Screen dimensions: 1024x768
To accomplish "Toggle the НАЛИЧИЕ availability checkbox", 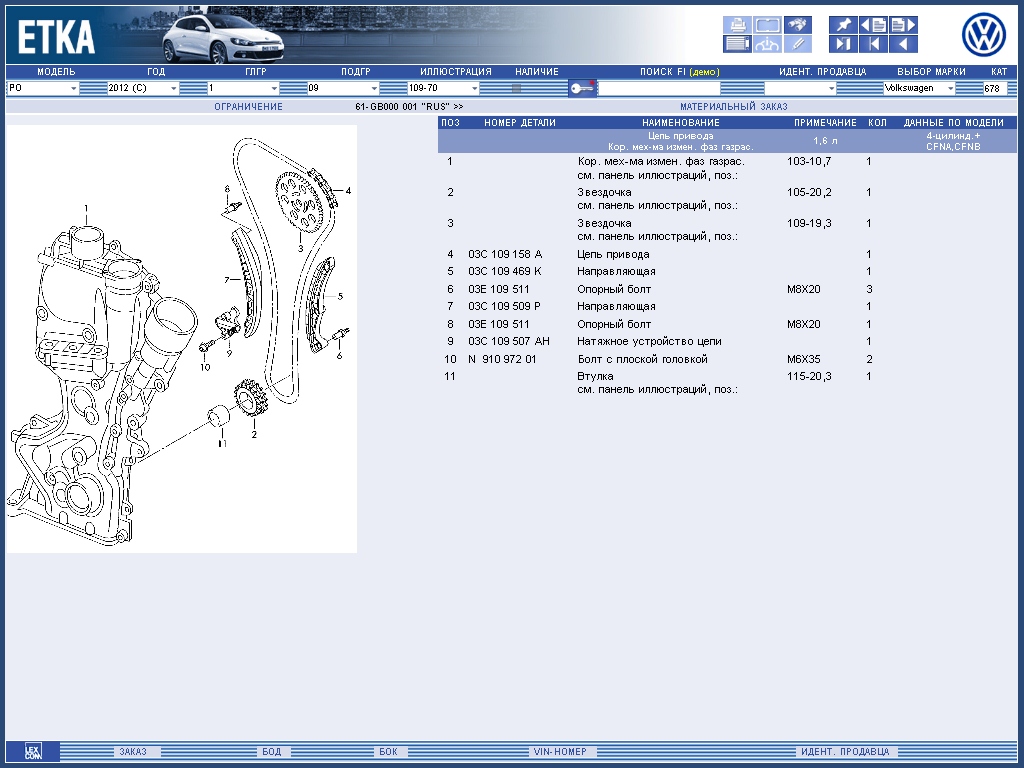I will [x=517, y=88].
